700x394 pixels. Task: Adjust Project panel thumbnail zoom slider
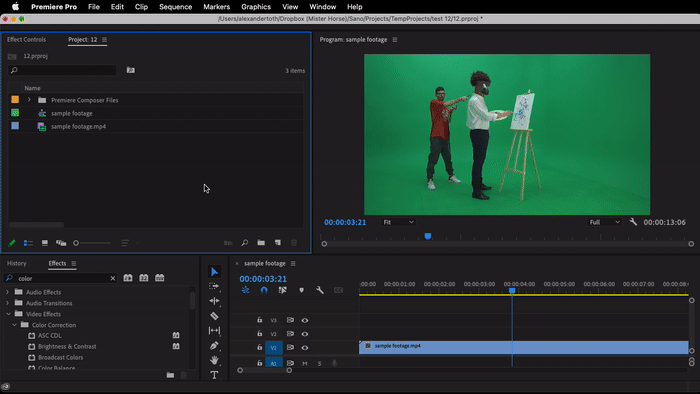point(92,243)
